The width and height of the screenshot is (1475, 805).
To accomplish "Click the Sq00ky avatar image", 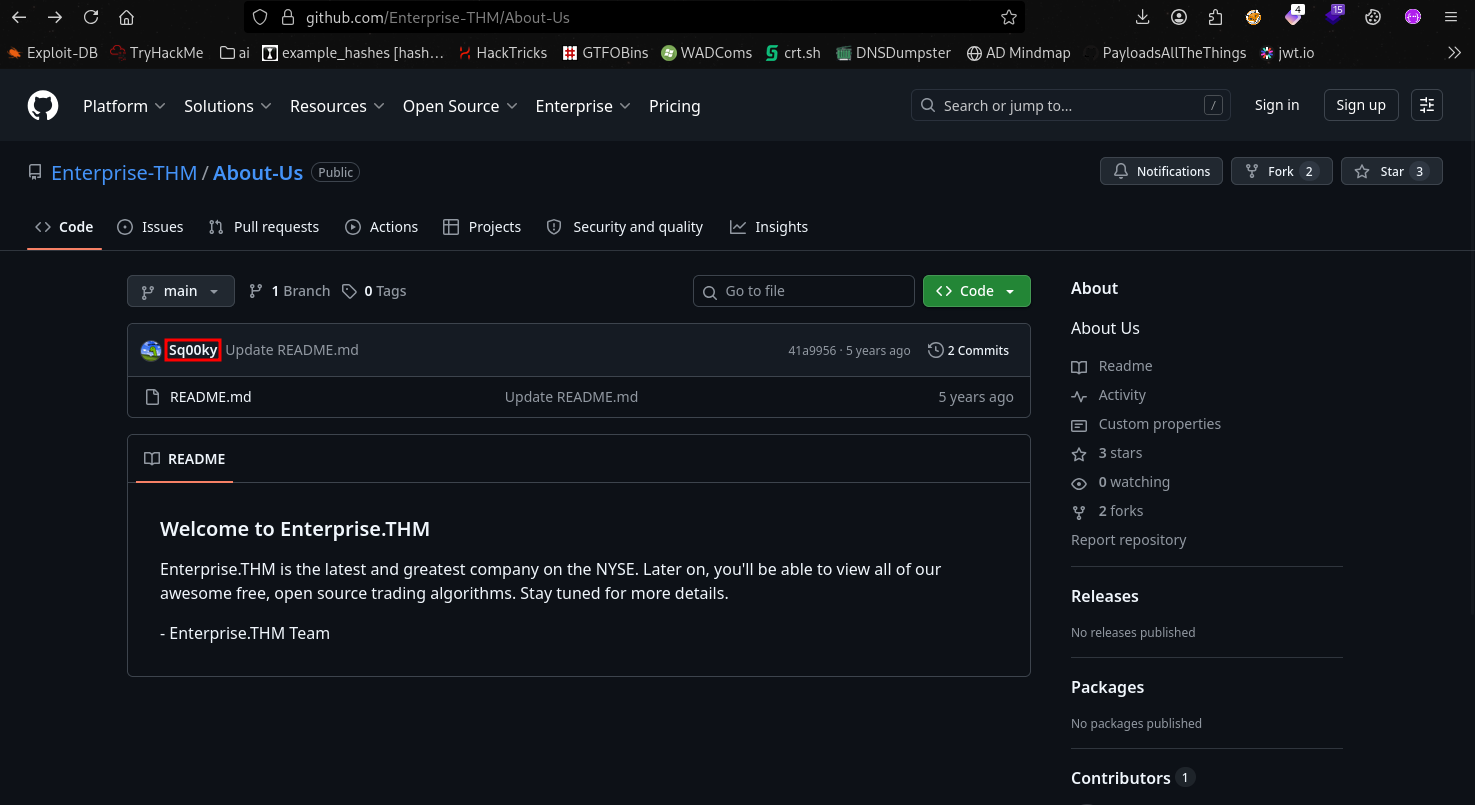I will point(151,350).
